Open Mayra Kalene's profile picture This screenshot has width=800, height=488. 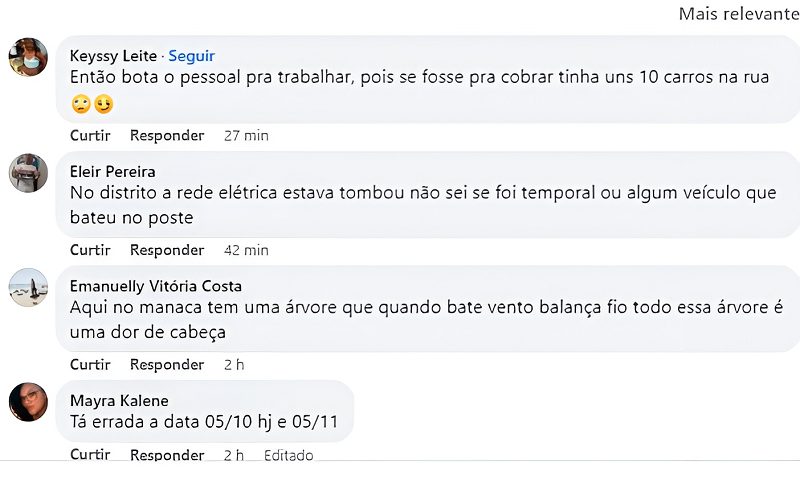[x=28, y=402]
